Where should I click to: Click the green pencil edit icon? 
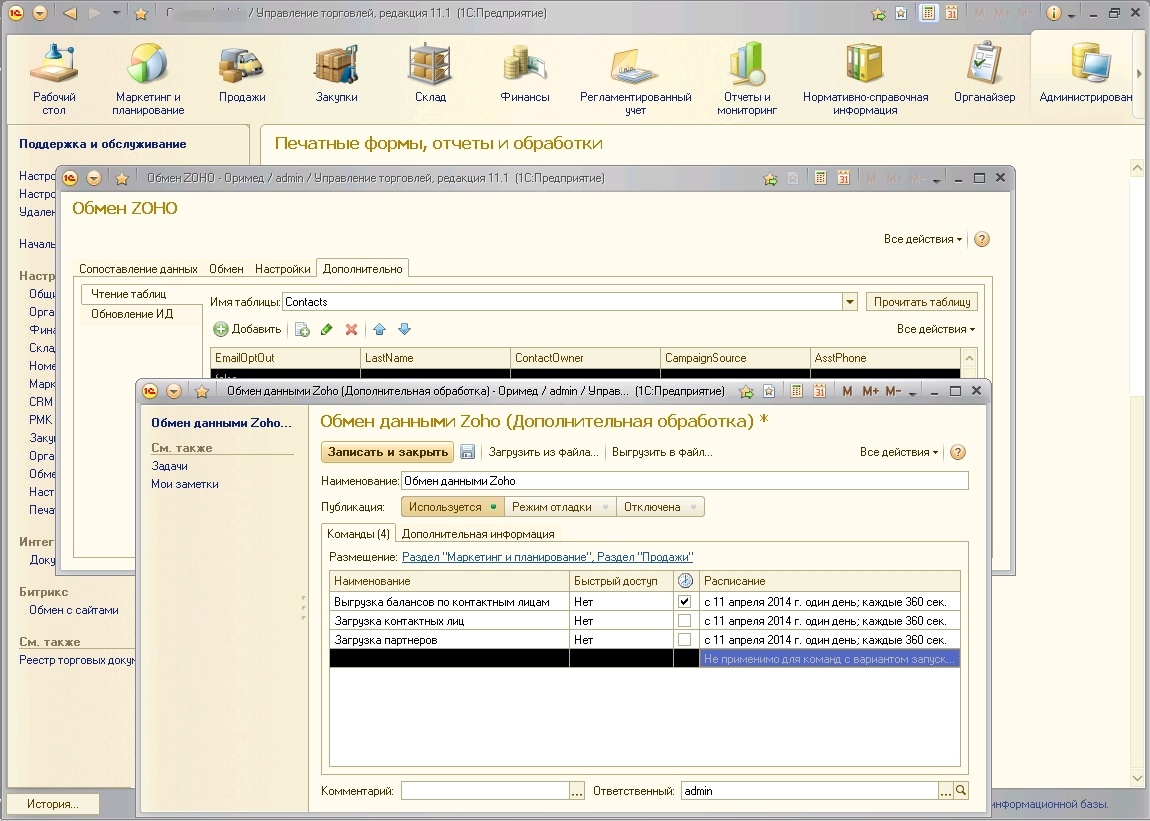[326, 329]
